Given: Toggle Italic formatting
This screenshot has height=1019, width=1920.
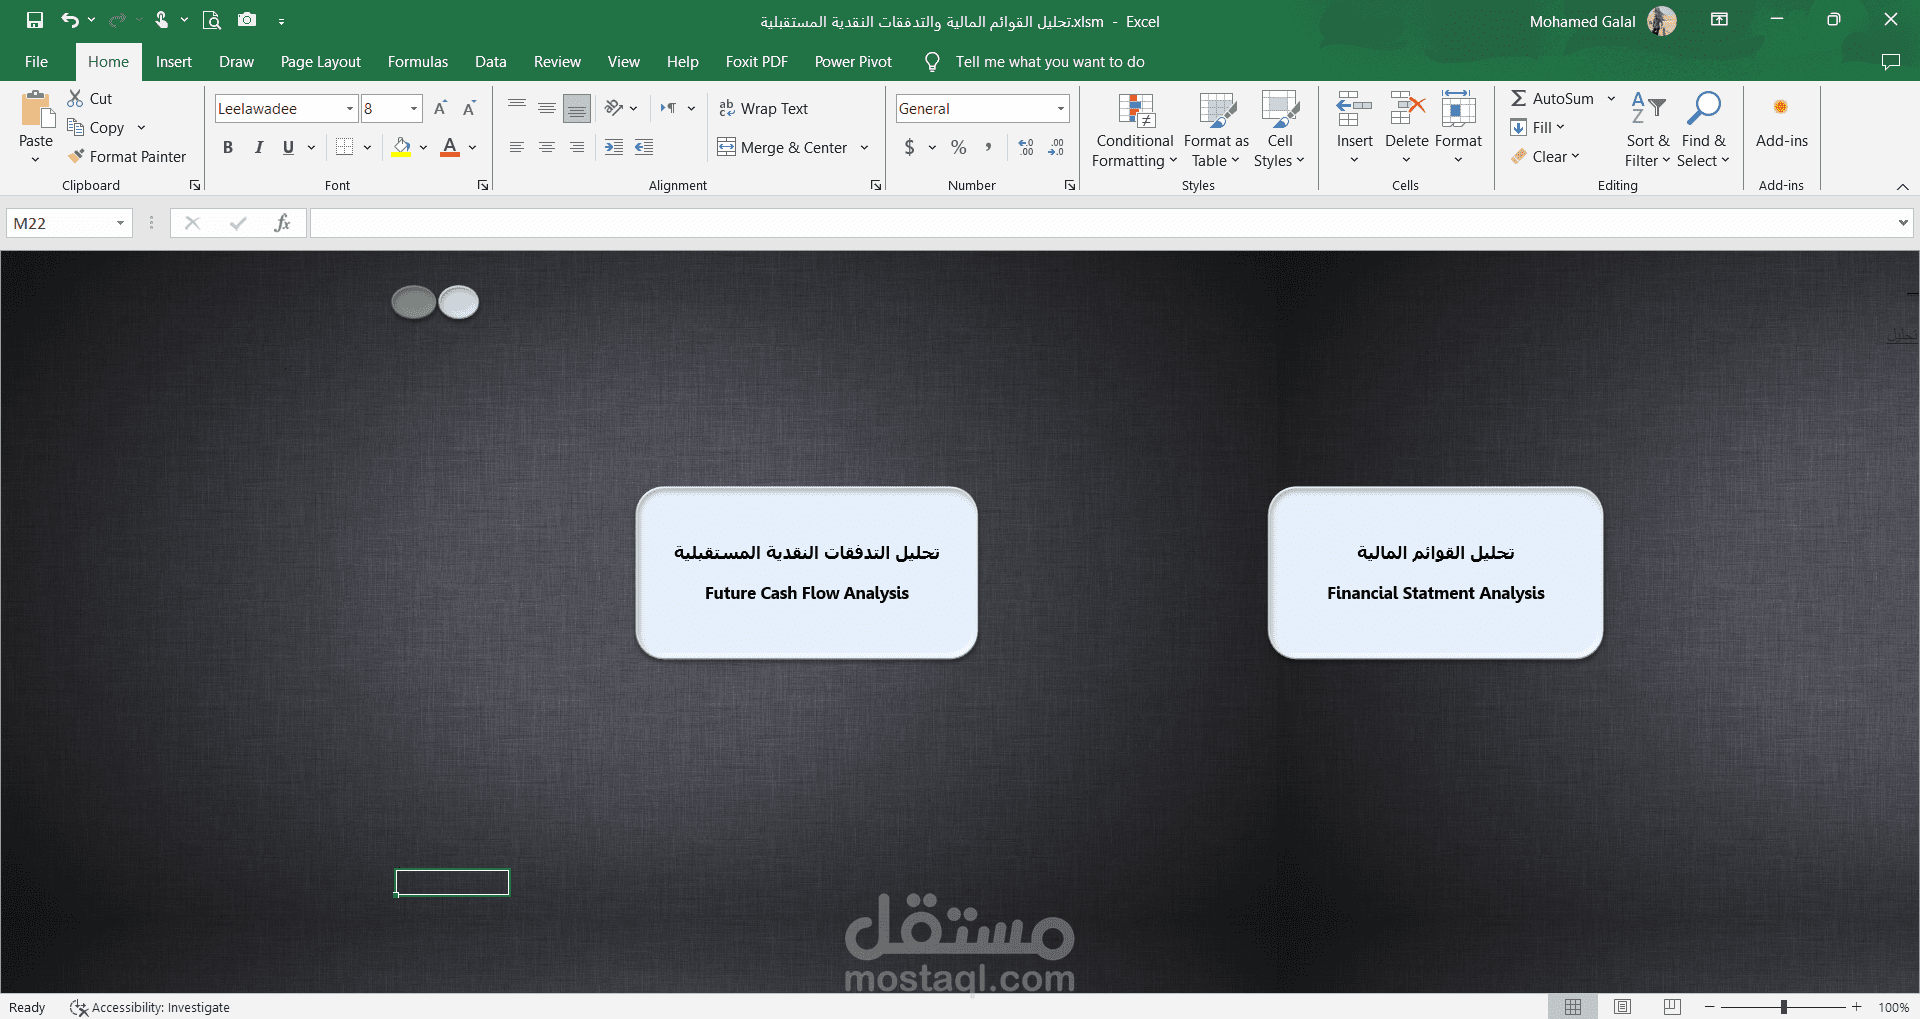Looking at the screenshot, I should coord(258,147).
